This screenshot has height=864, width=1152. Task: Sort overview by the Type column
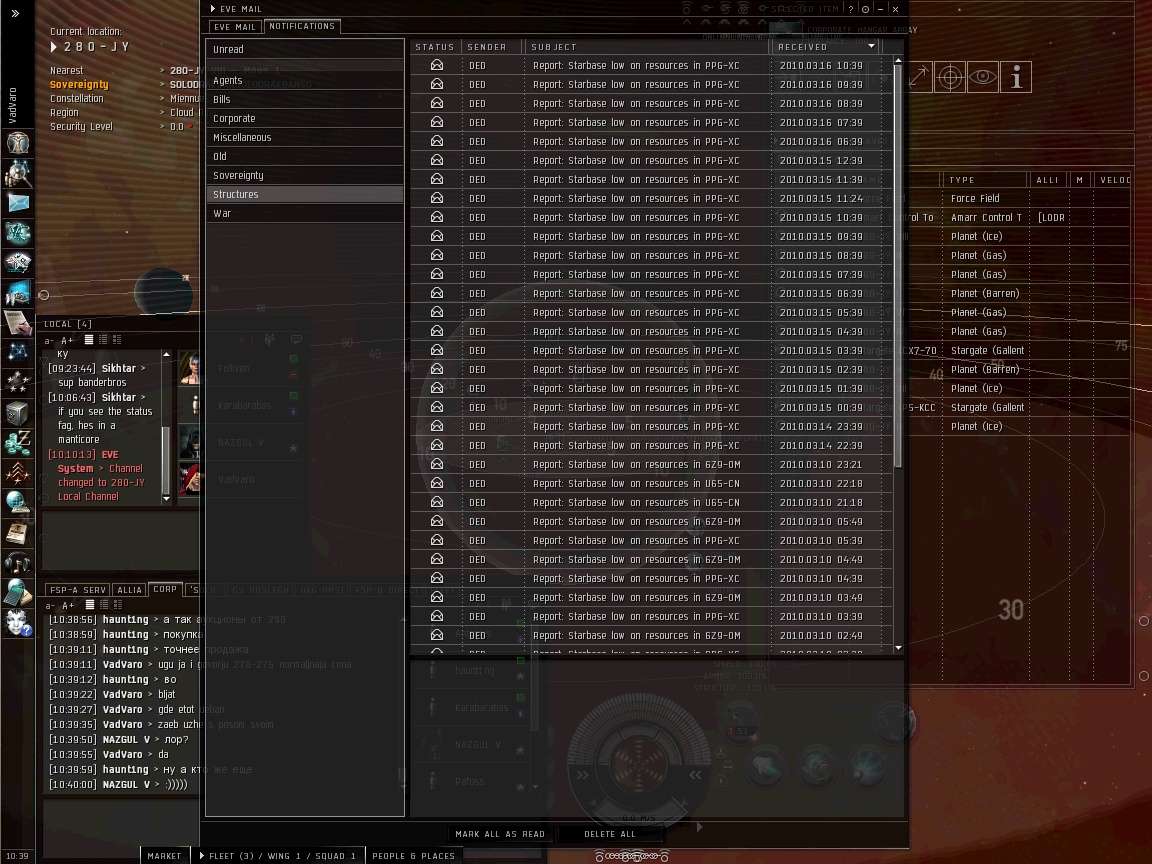pyautogui.click(x=984, y=180)
